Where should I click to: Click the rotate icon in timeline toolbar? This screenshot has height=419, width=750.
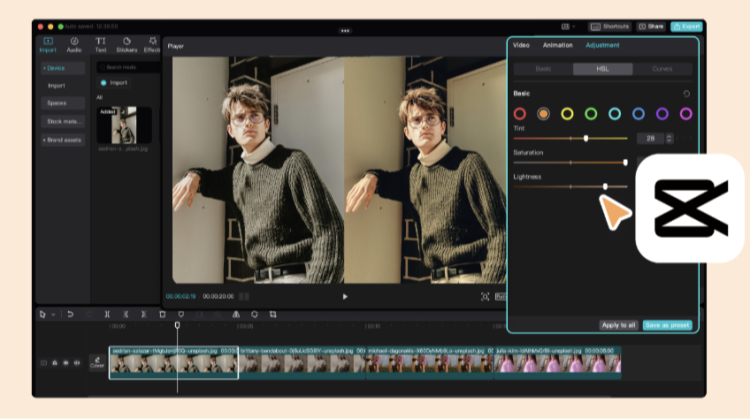point(254,314)
